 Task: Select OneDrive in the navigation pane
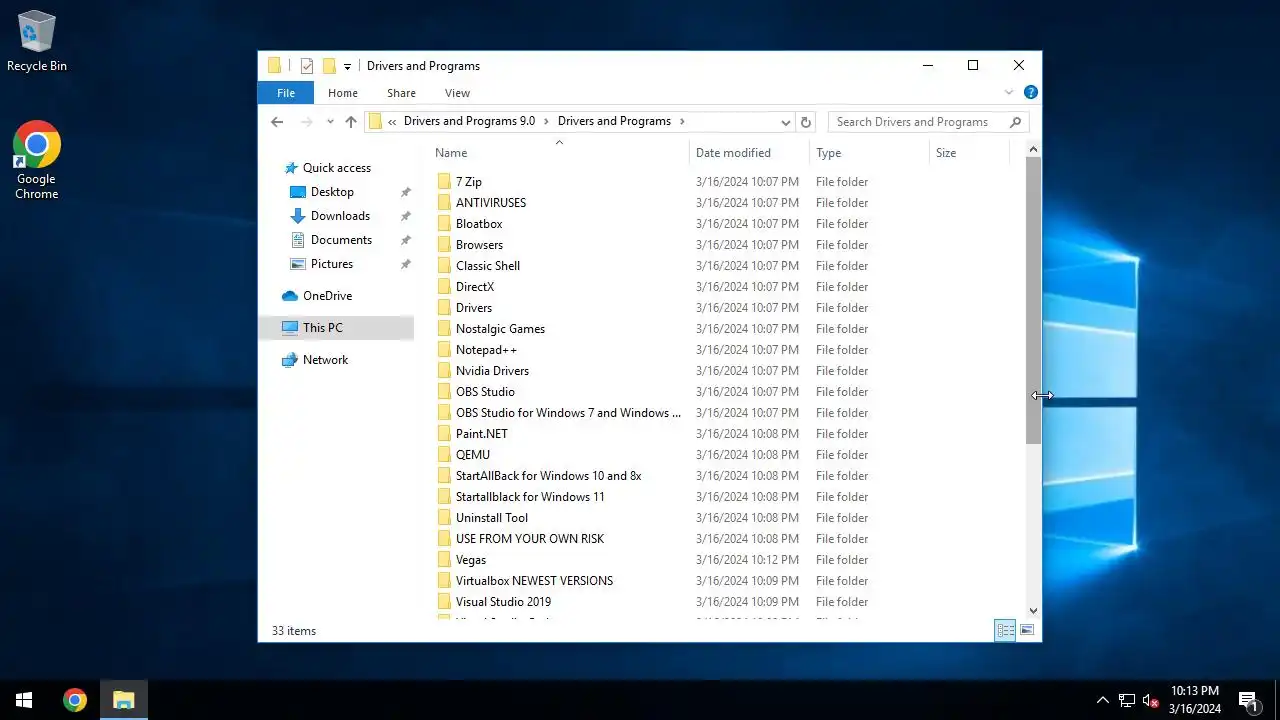pyautogui.click(x=327, y=296)
